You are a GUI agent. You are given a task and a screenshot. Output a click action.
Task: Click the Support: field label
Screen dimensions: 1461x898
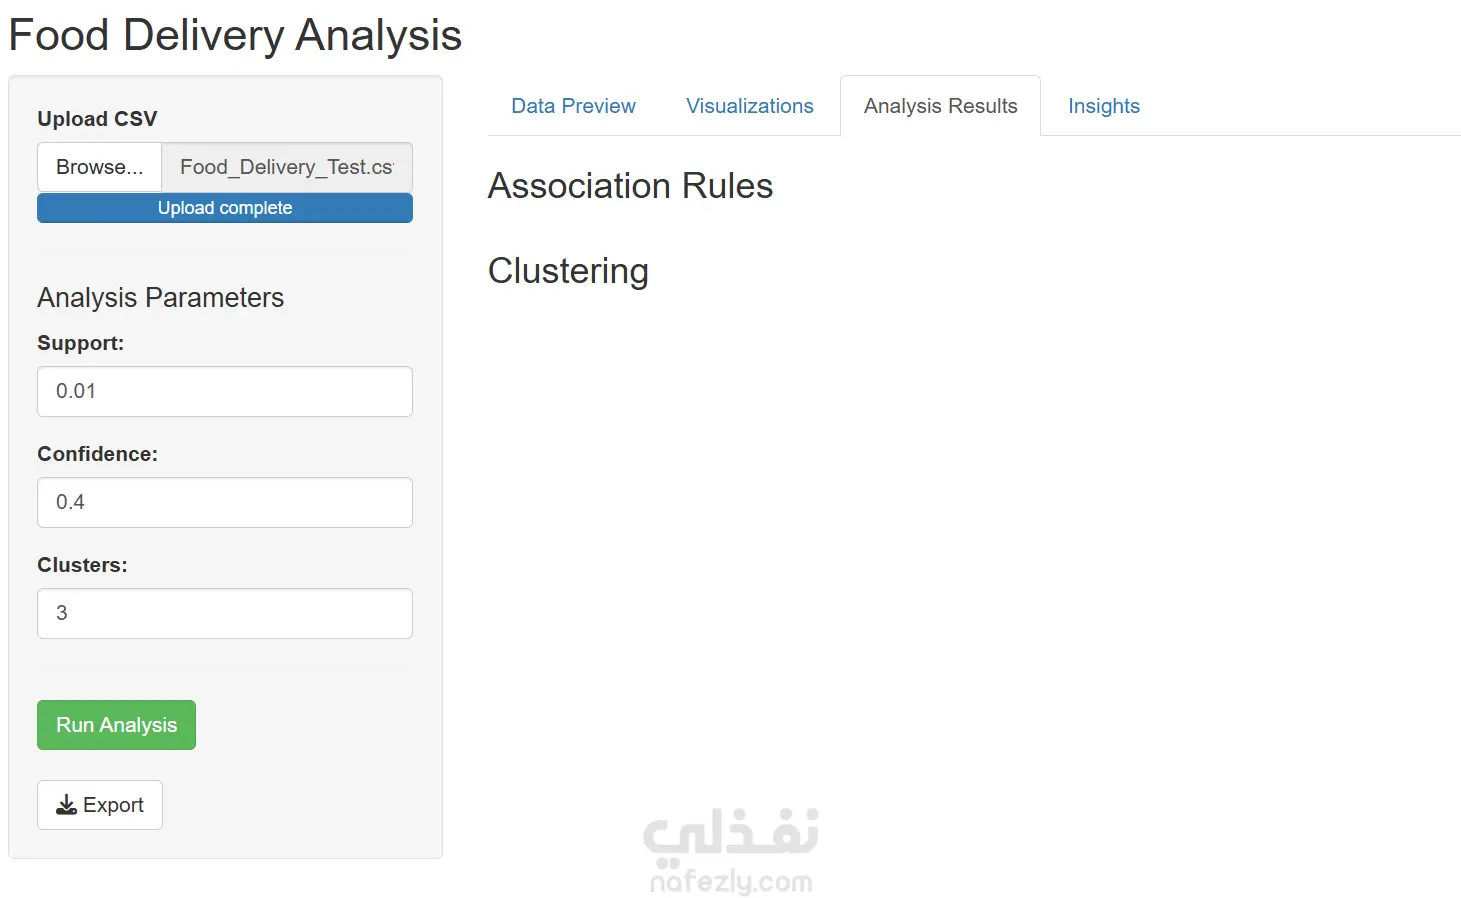pyautogui.click(x=80, y=343)
